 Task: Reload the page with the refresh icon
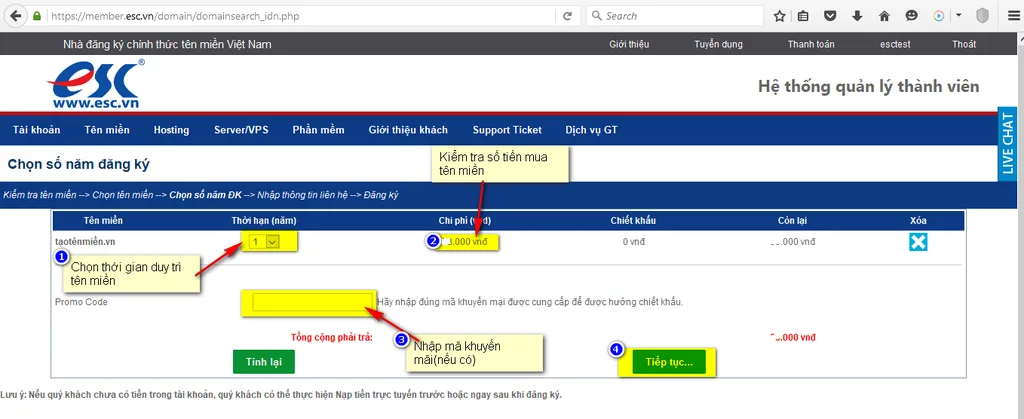(x=568, y=16)
